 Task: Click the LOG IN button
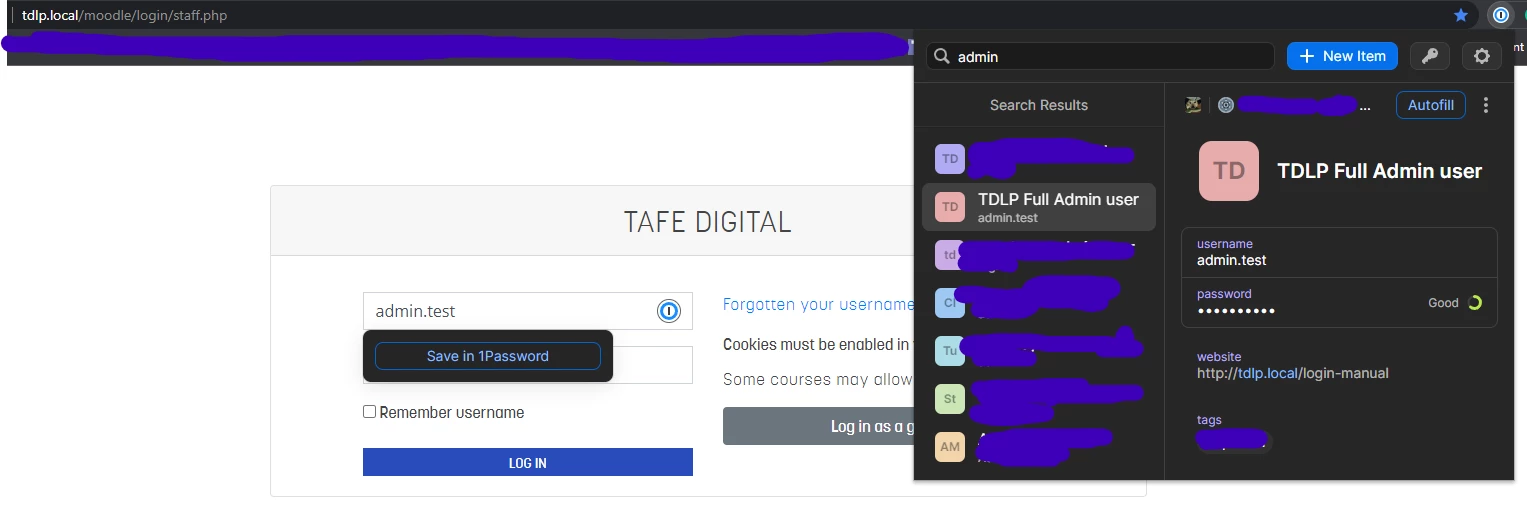click(x=528, y=462)
